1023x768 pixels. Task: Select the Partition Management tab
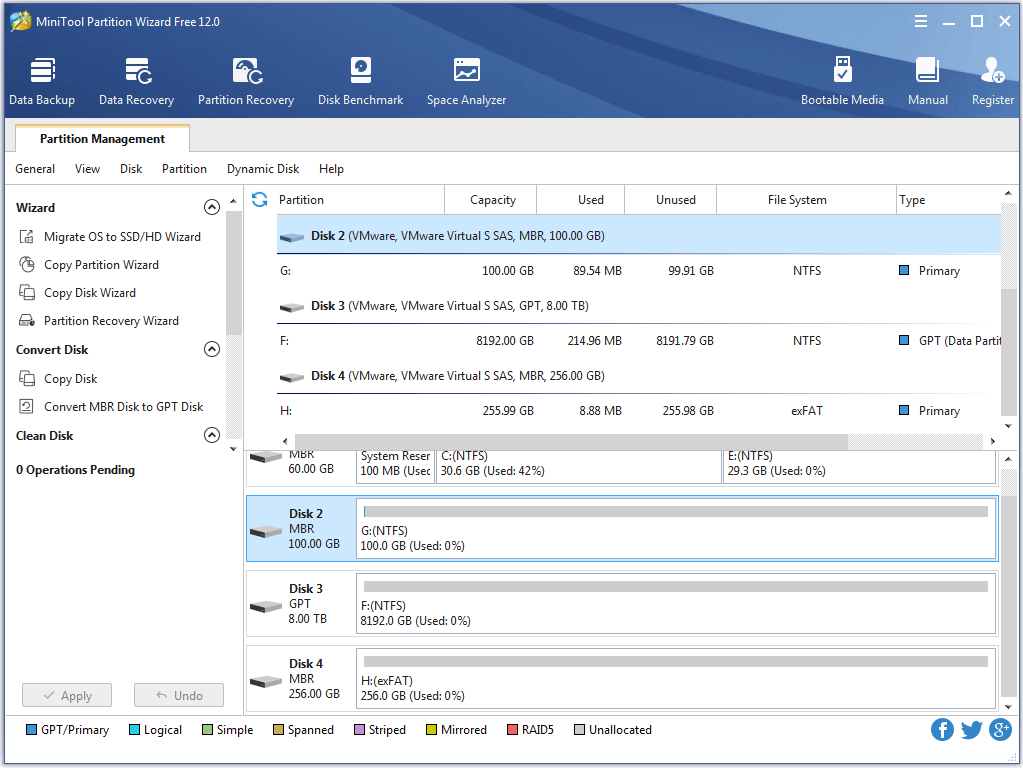pyautogui.click(x=102, y=138)
